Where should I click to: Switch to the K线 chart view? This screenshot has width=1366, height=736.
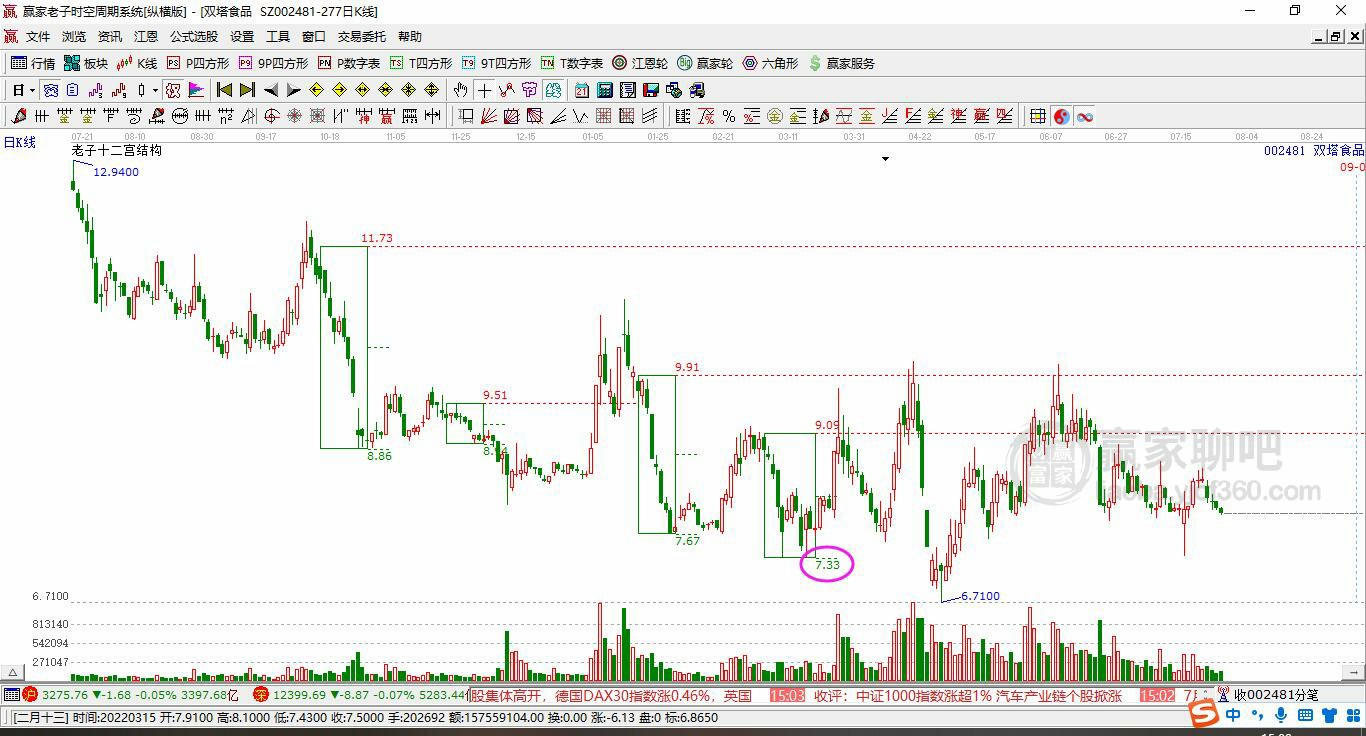[x=137, y=63]
